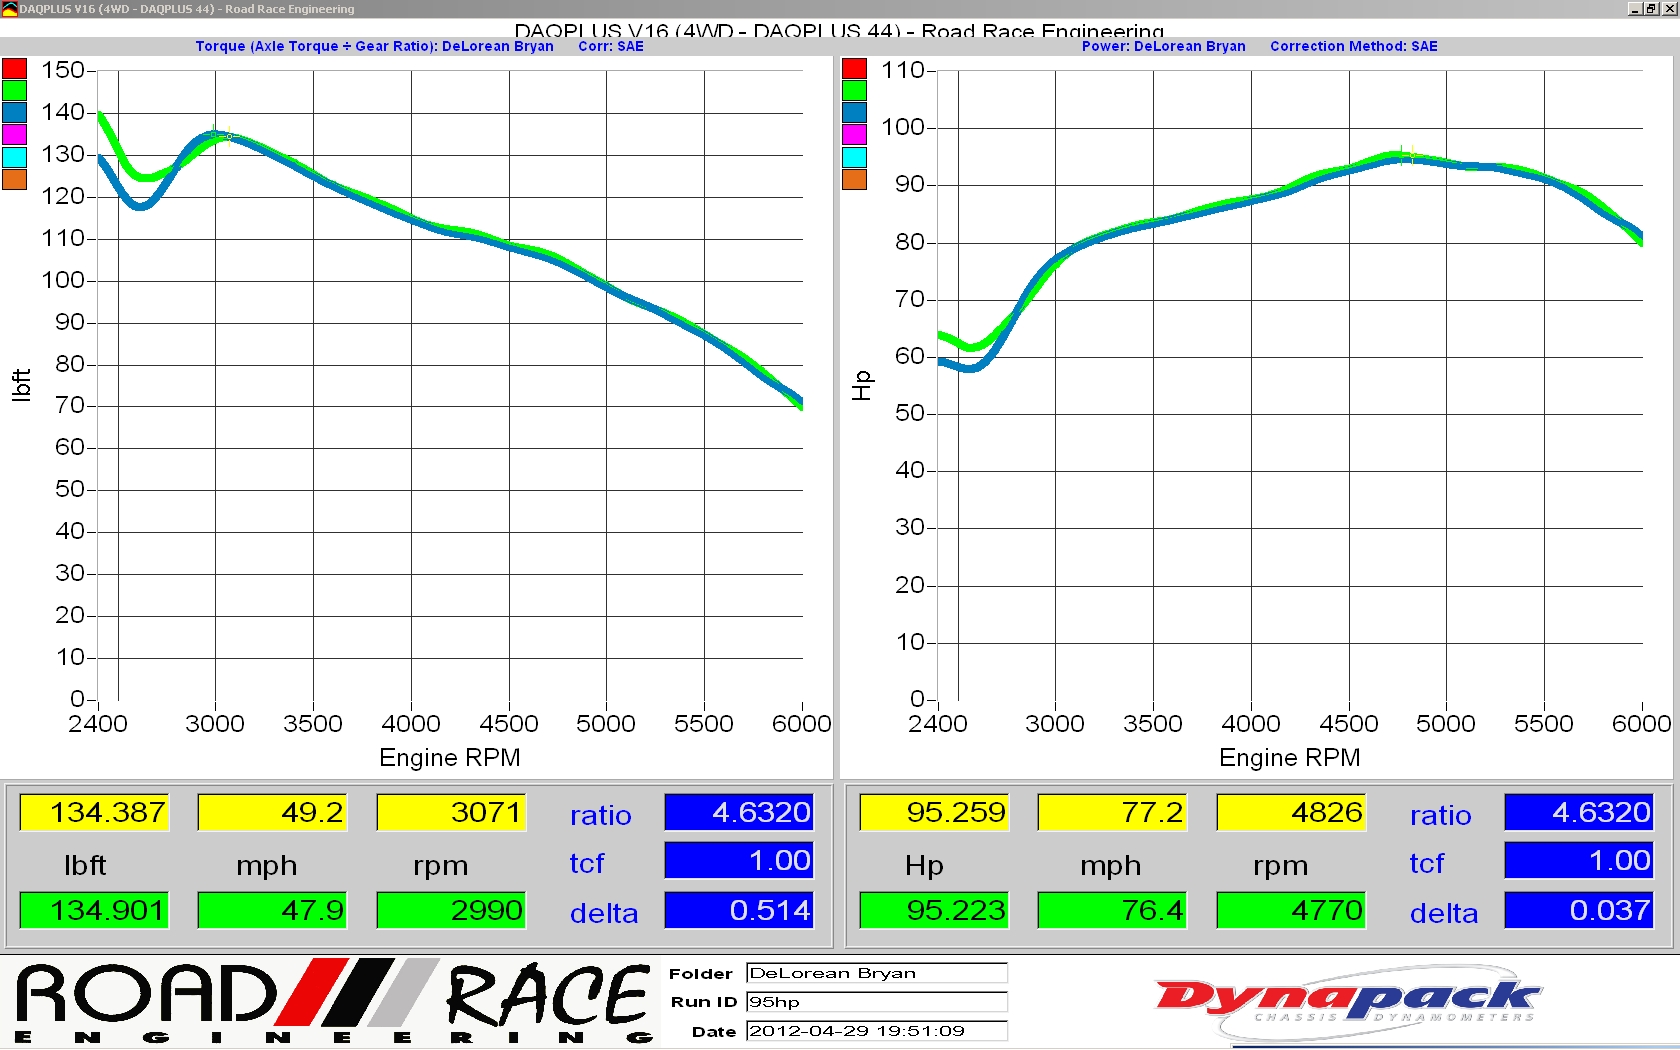Click yellow Hp value 95.259
Screen dimensions: 1680x1050
(934, 812)
